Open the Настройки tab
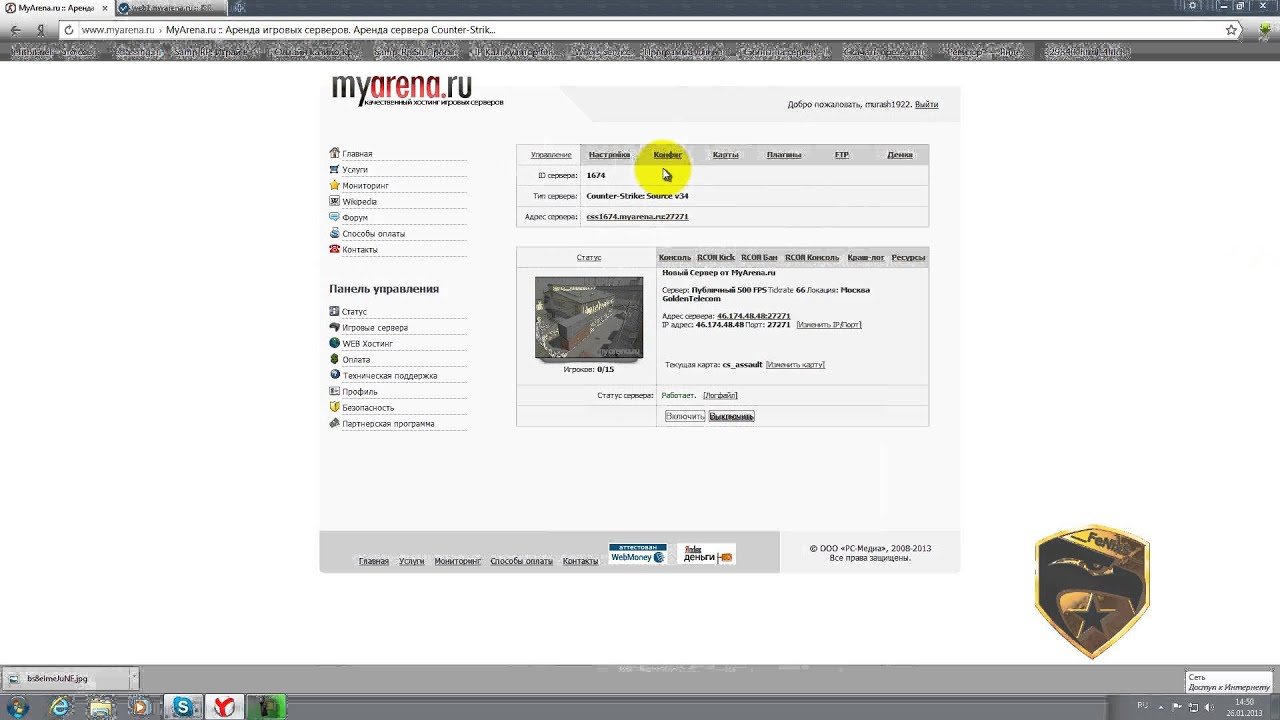This screenshot has height=720, width=1280. pyautogui.click(x=609, y=155)
